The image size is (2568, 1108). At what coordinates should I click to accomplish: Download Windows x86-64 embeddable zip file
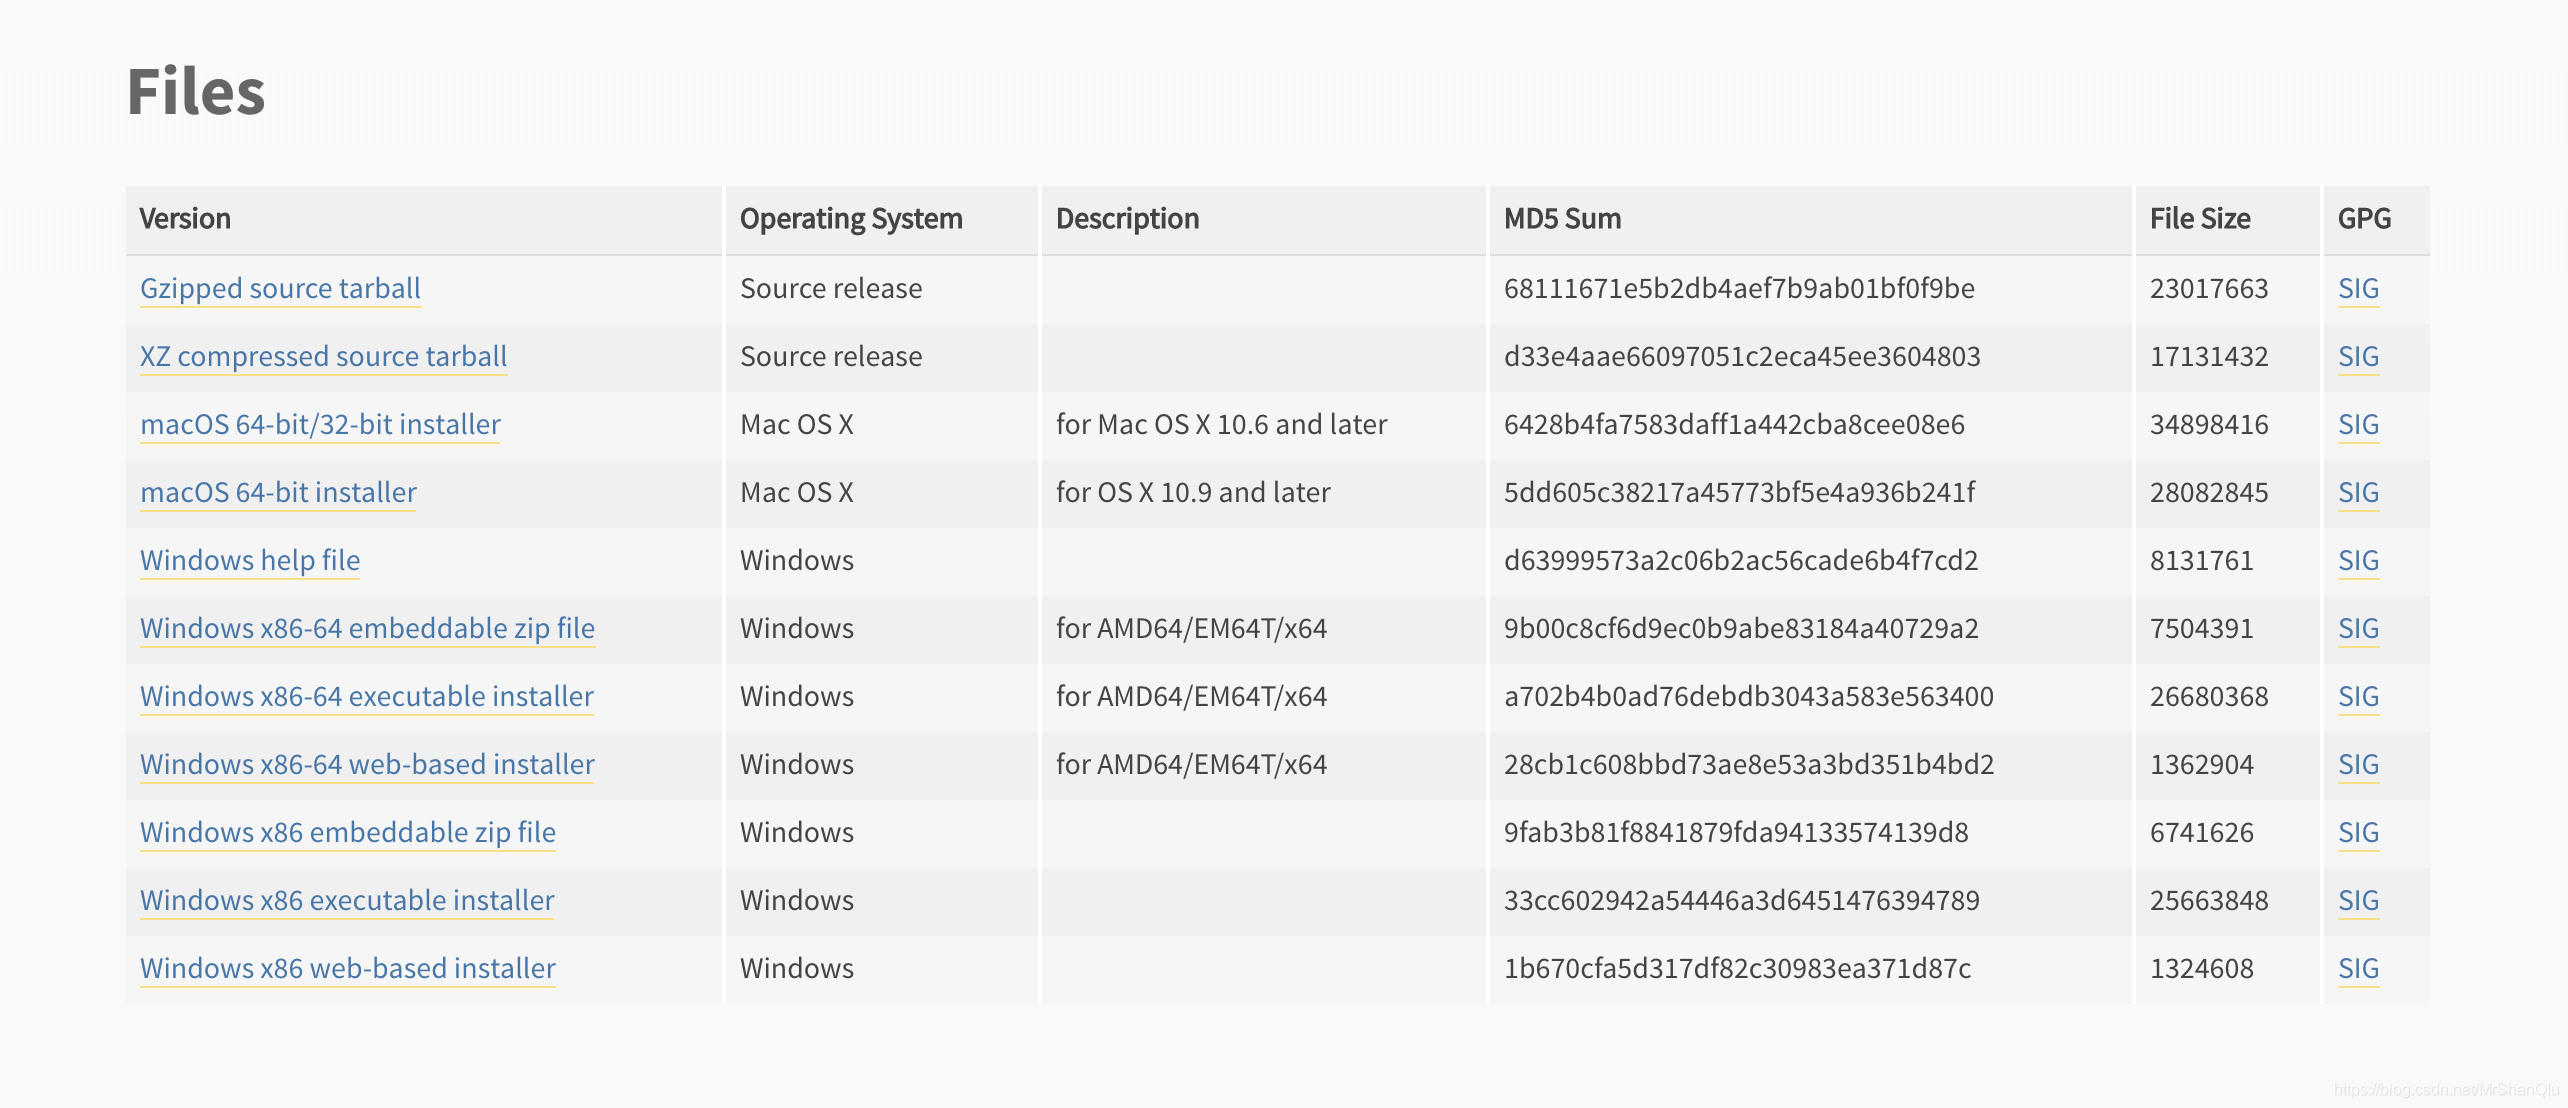pyautogui.click(x=367, y=629)
